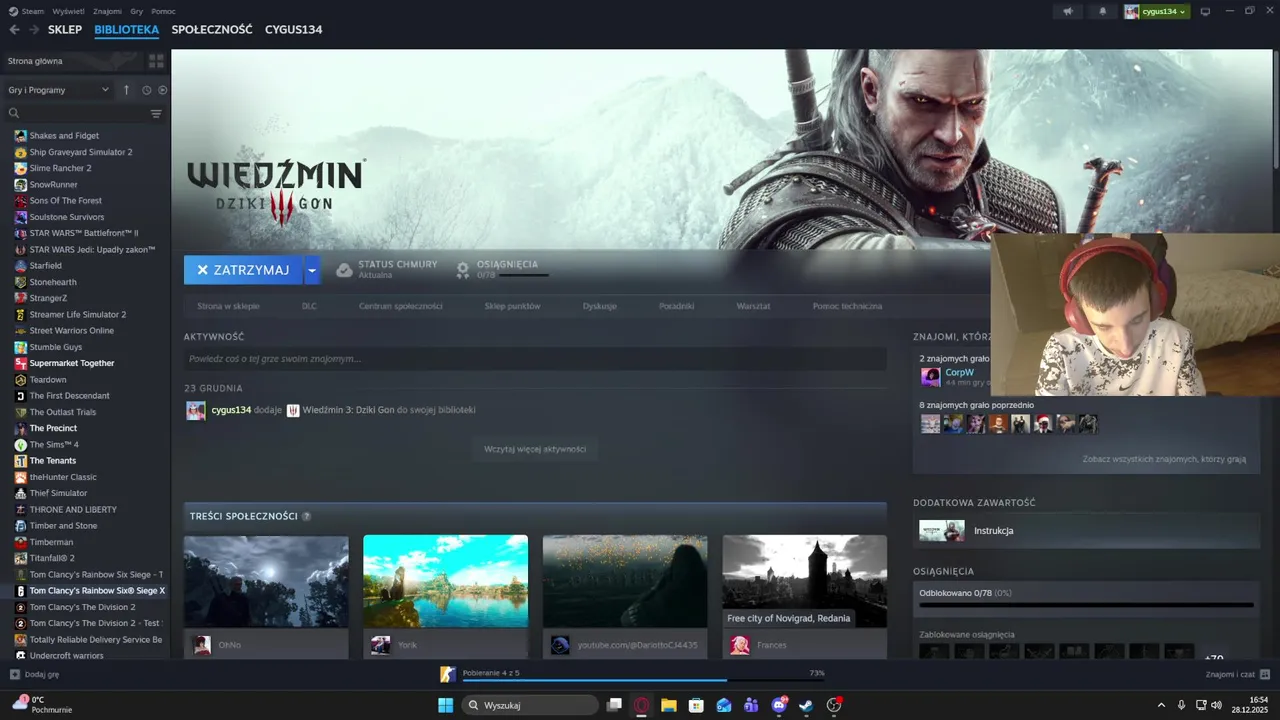Open Free city of Novigrad screenshot
This screenshot has width=1280, height=720.
coord(805,581)
